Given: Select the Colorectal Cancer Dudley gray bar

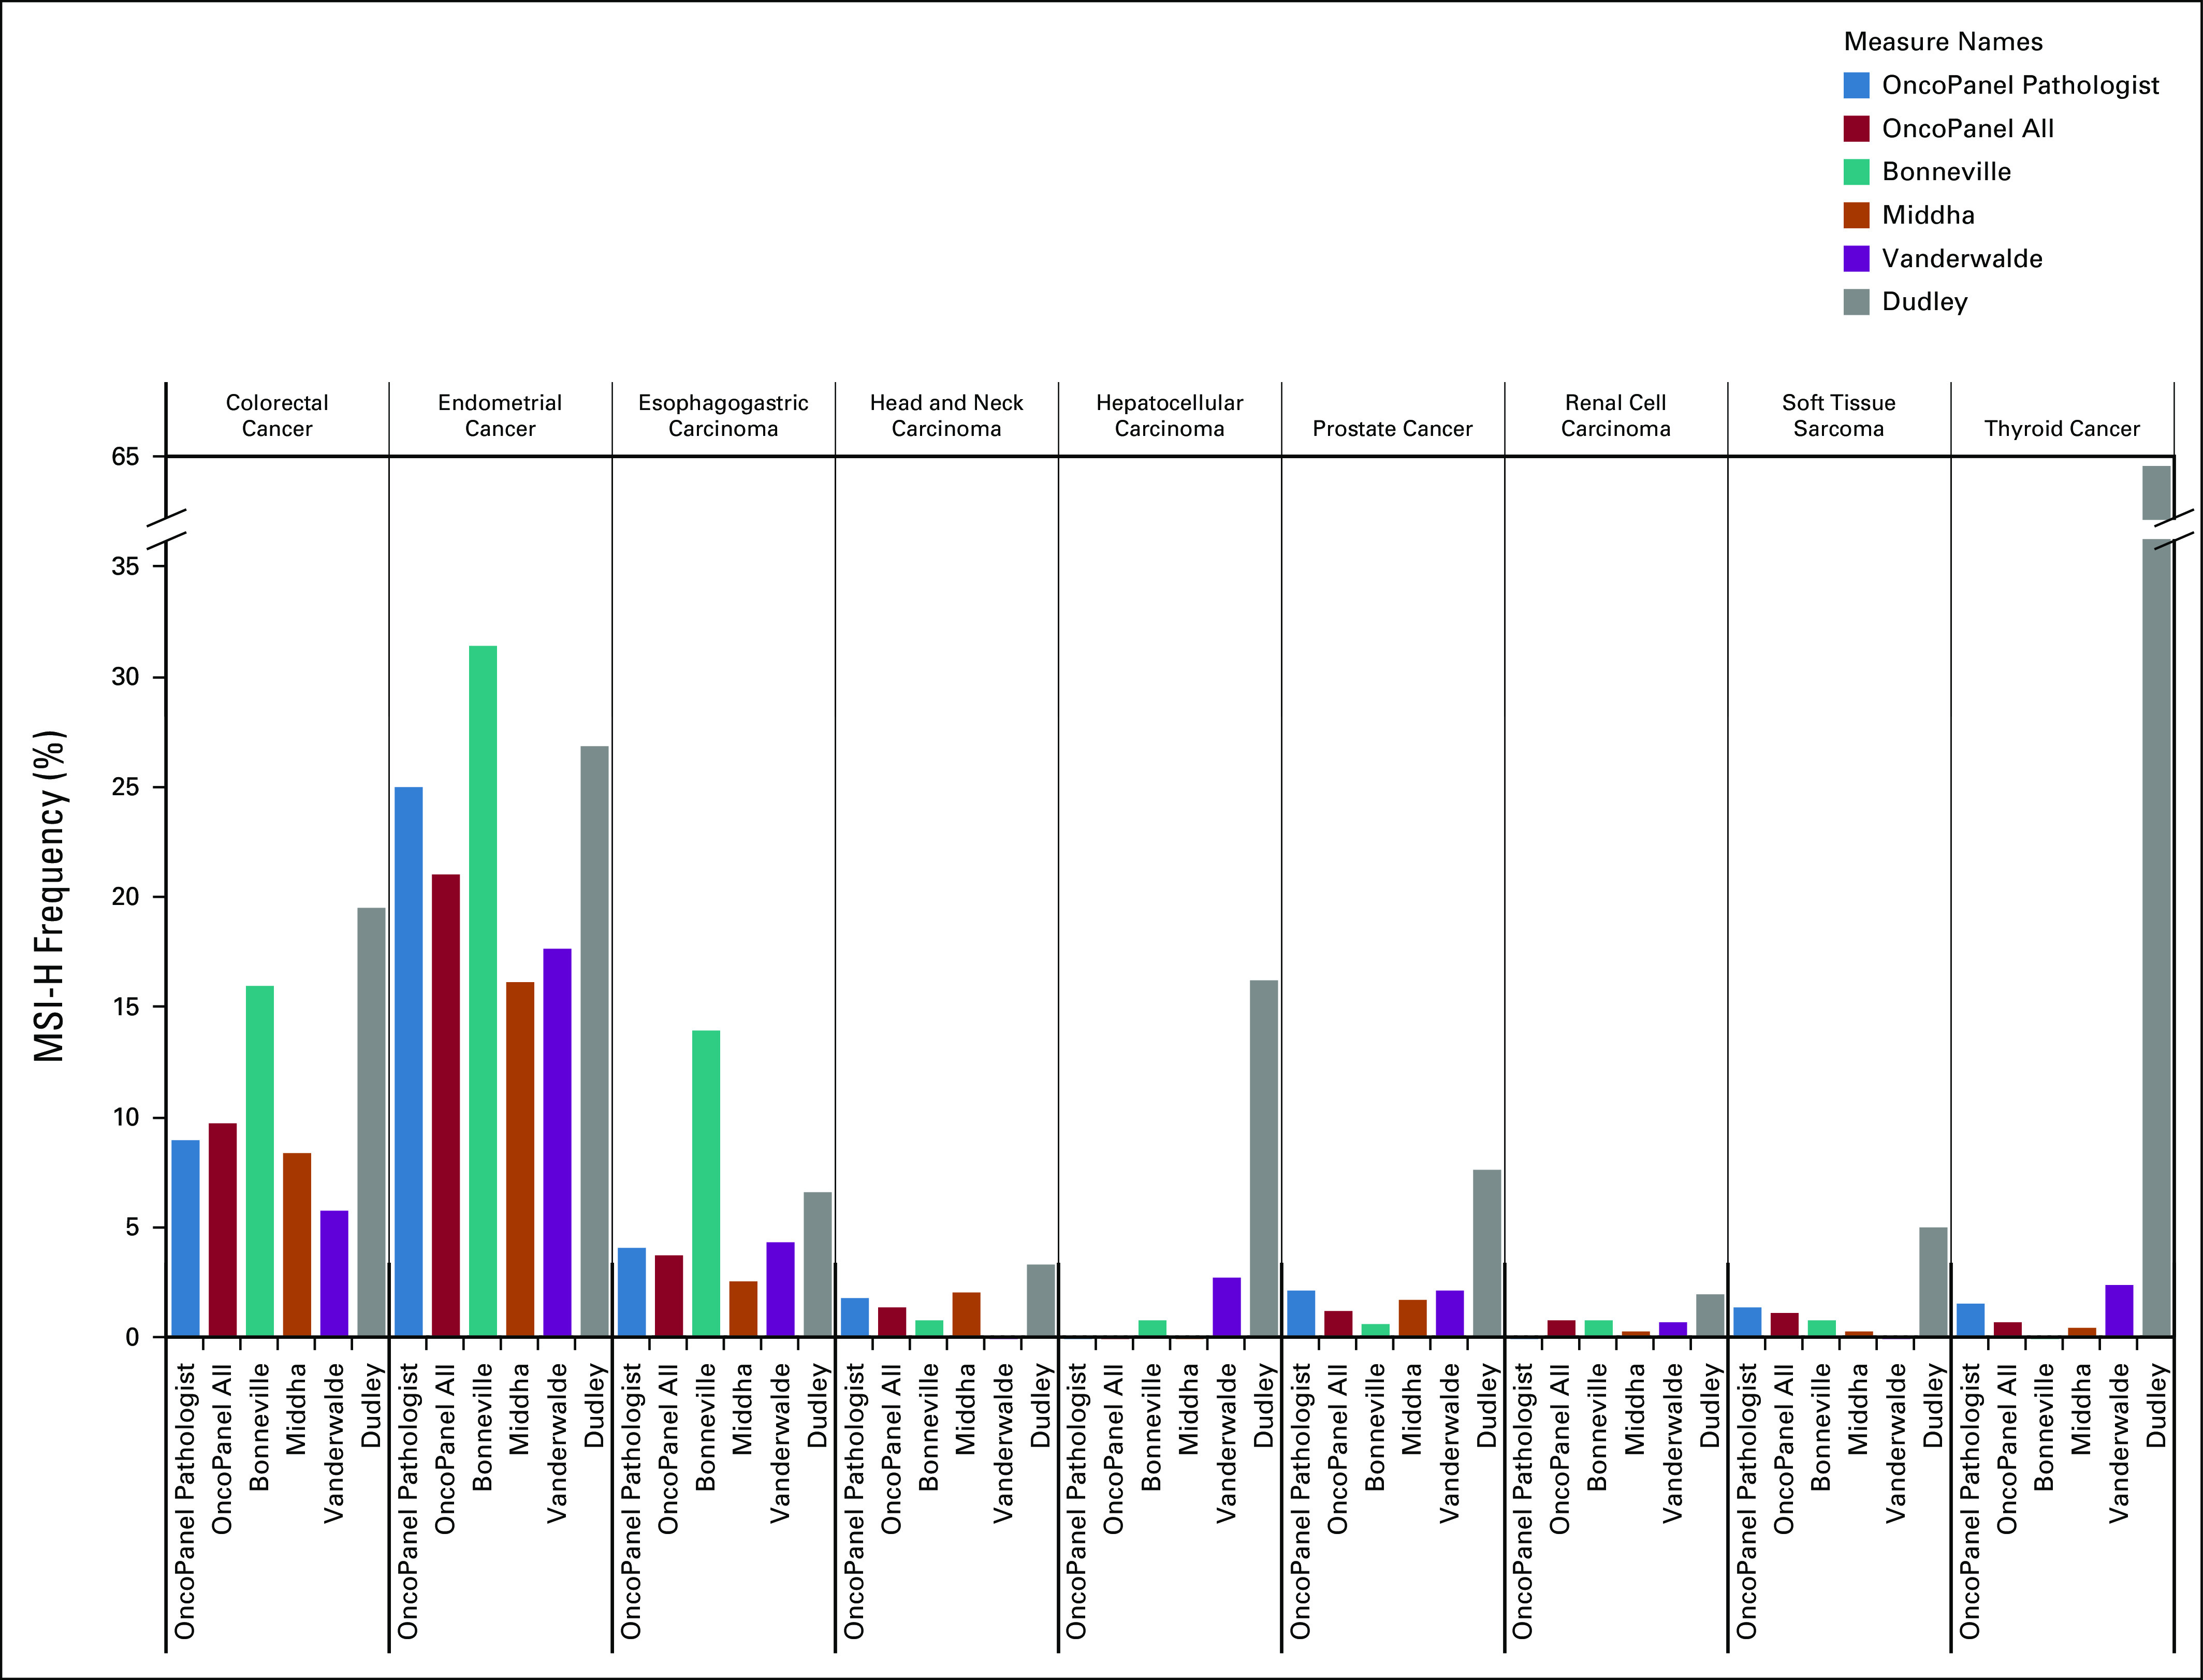Looking at the screenshot, I should coord(371,1122).
